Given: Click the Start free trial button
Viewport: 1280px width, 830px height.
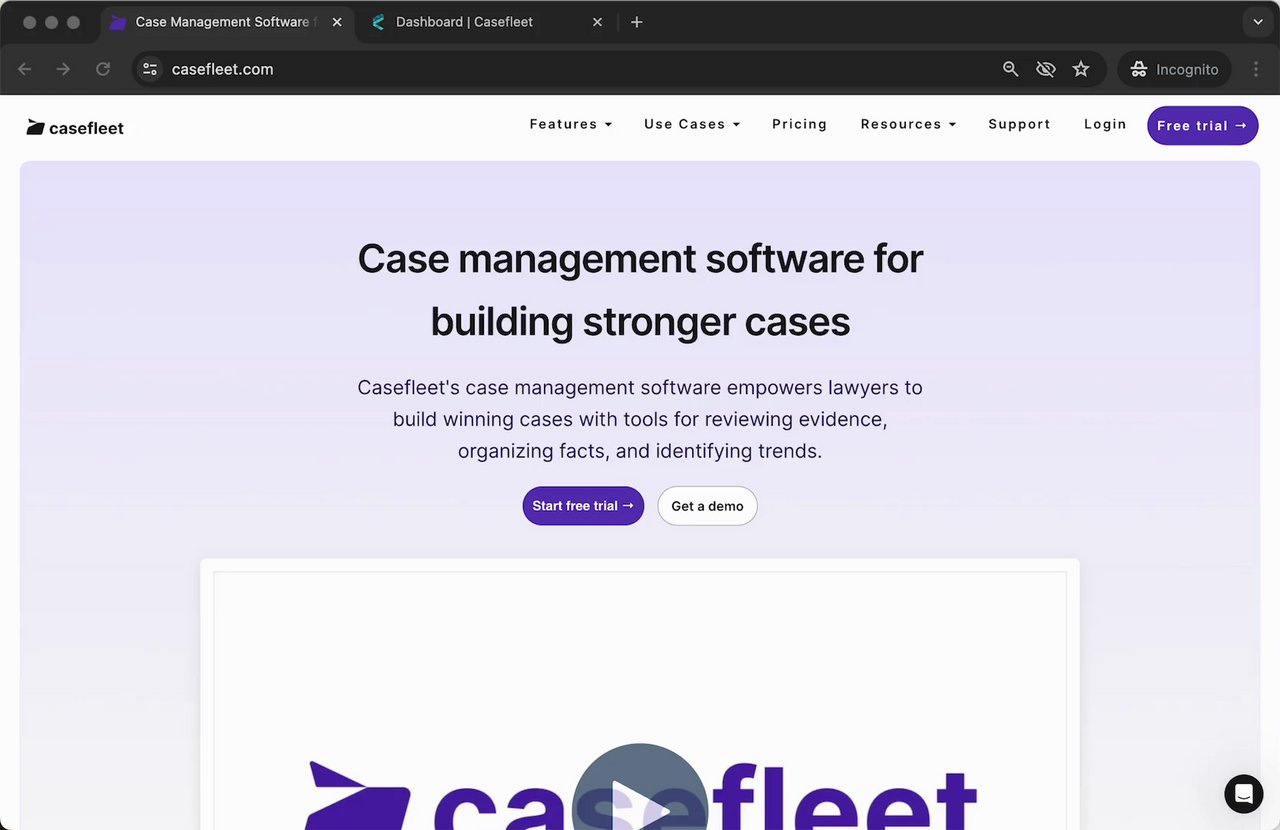Looking at the screenshot, I should pos(583,506).
